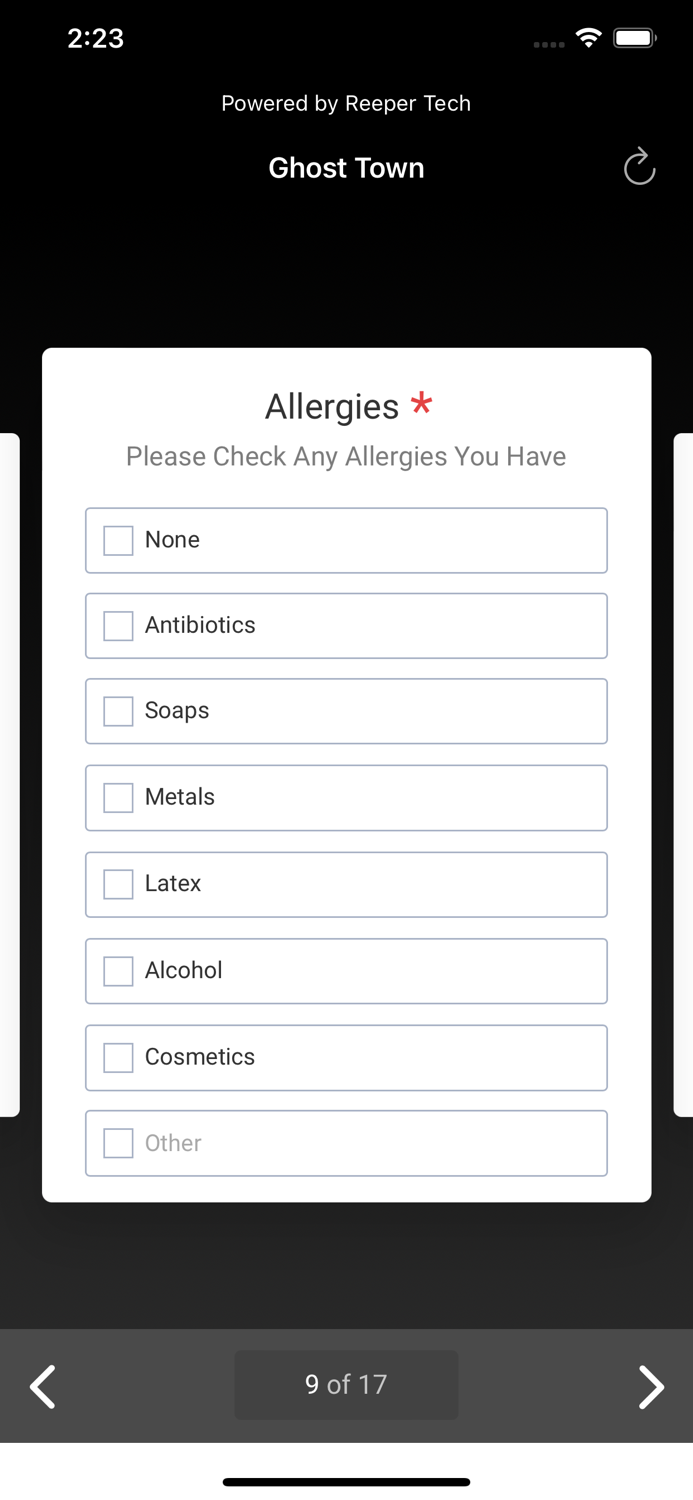
Task: Check the None allergy checkbox
Action: [118, 541]
